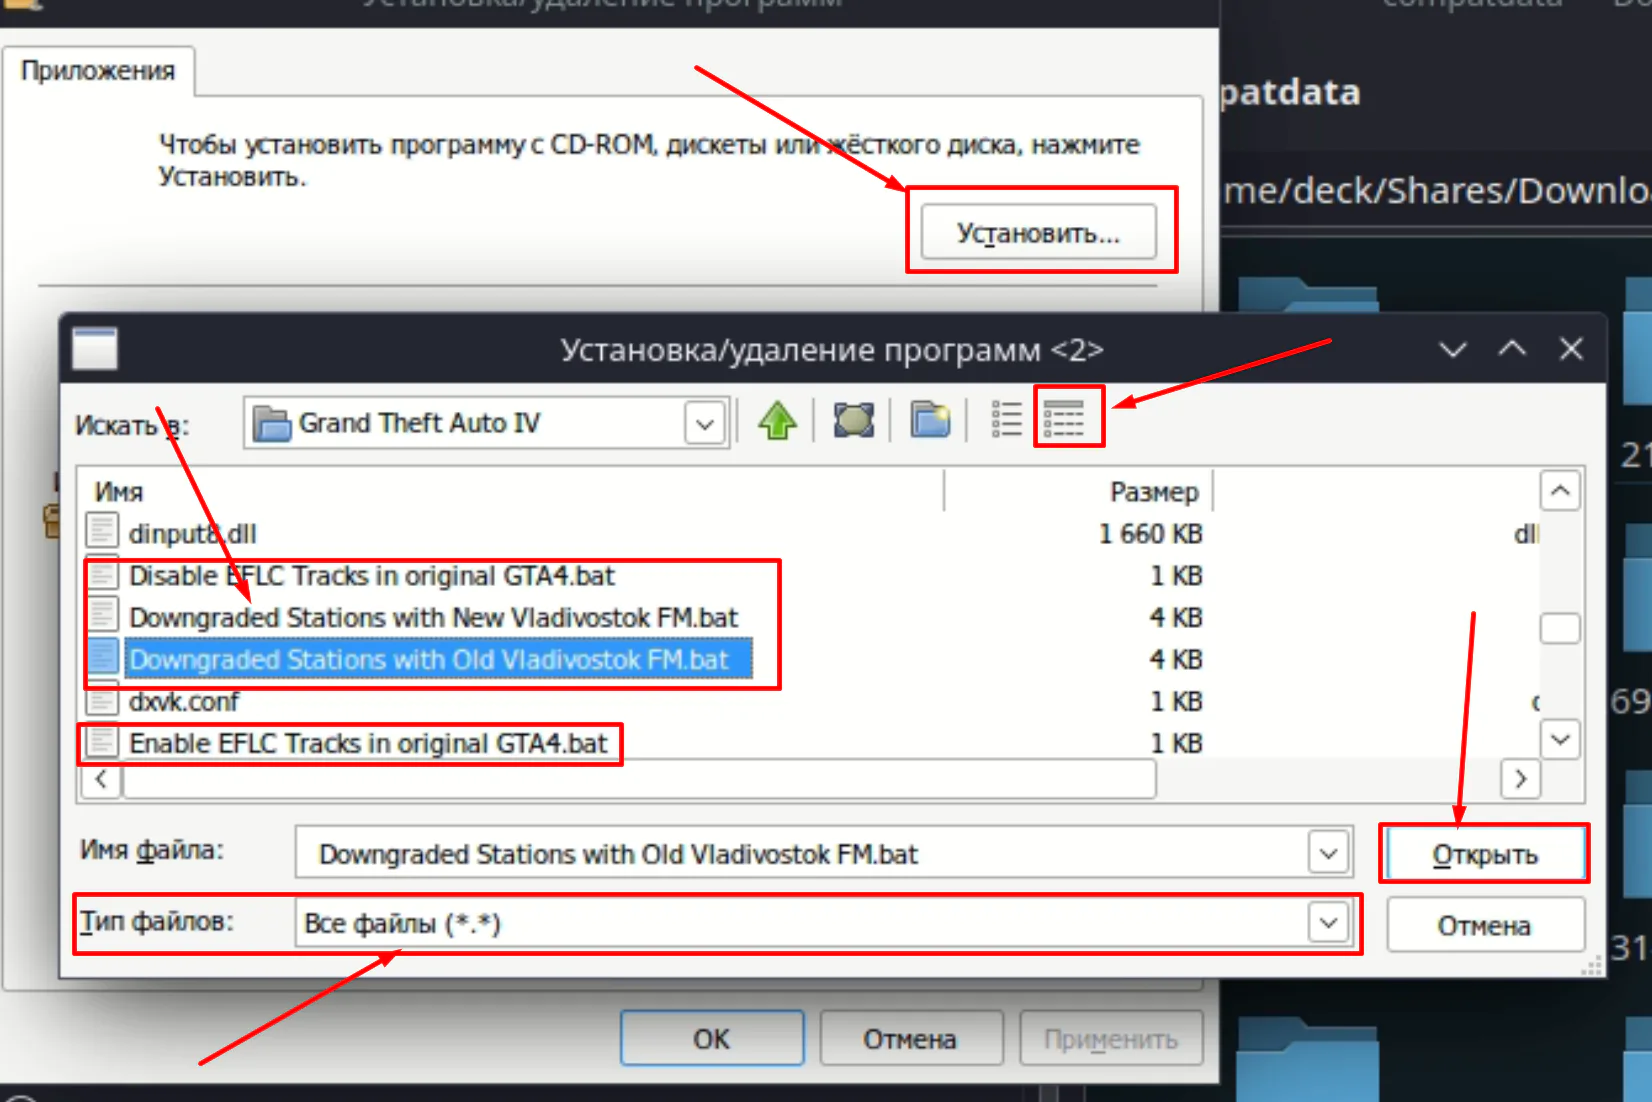Click the vertical scrollbar thumb in file list
This screenshot has height=1102, width=1652.
point(1560,629)
